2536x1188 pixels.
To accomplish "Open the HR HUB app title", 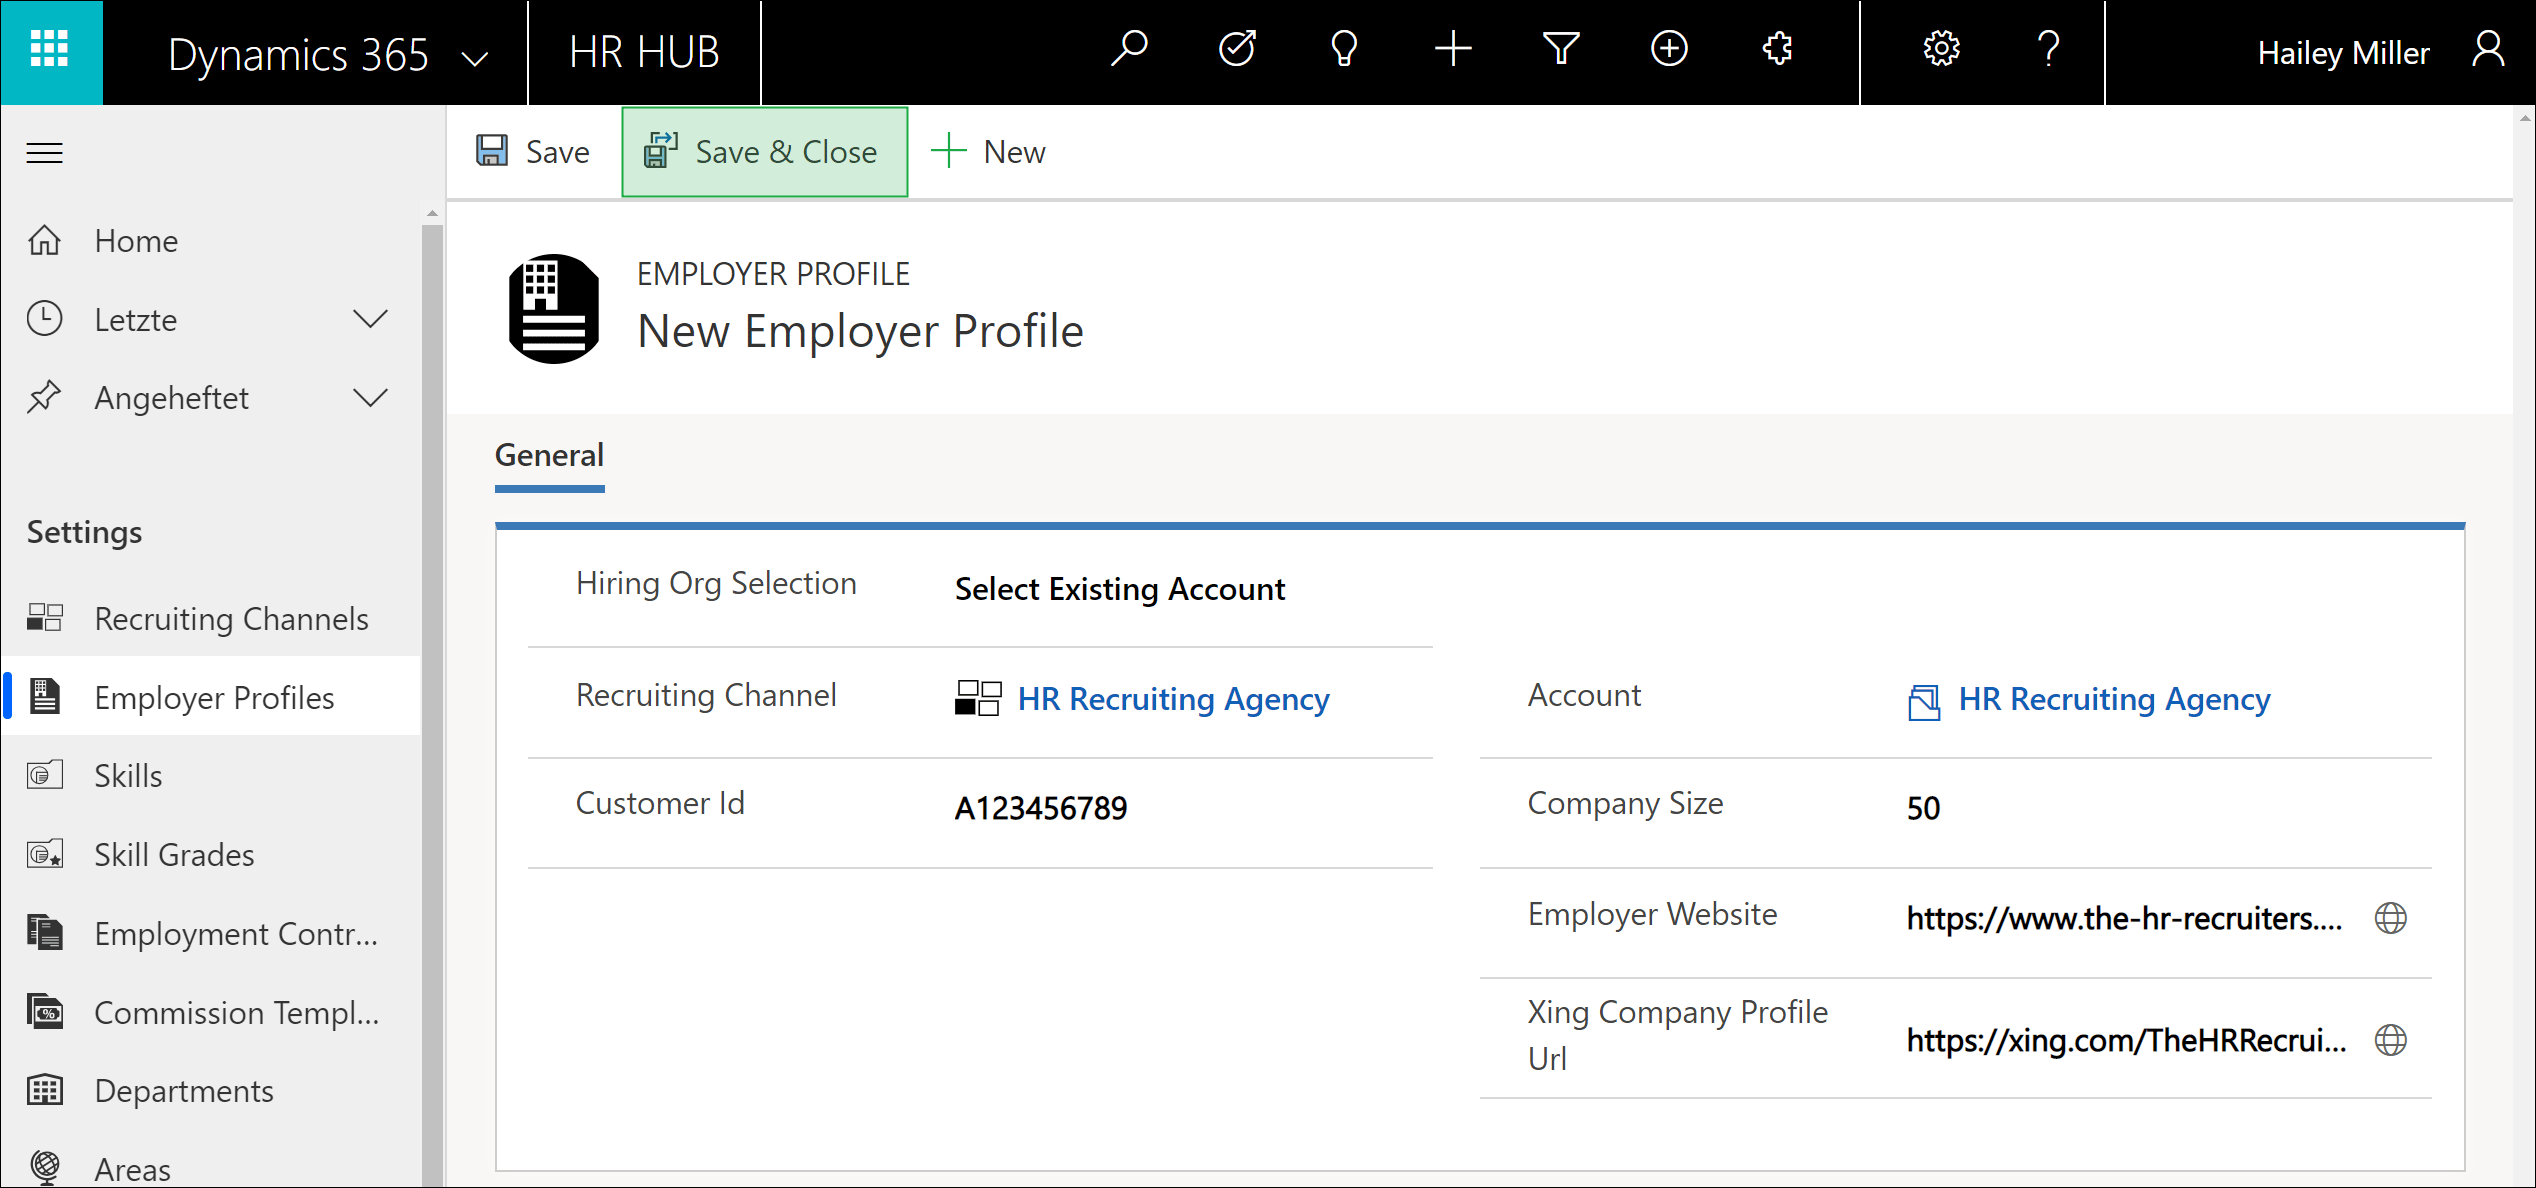I will [644, 53].
